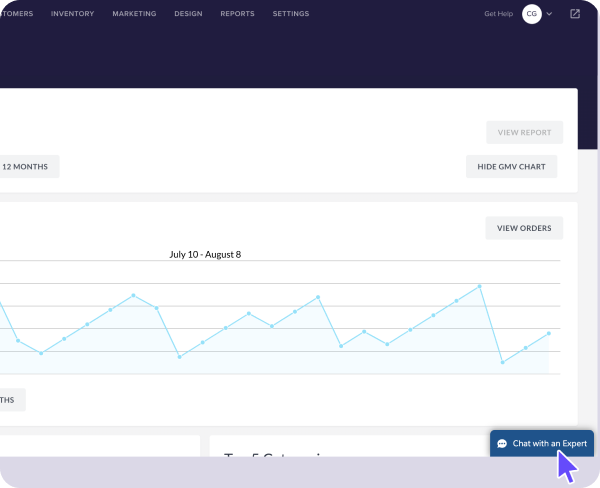Expand the account dropdown chevron beside CG

click(x=549, y=14)
